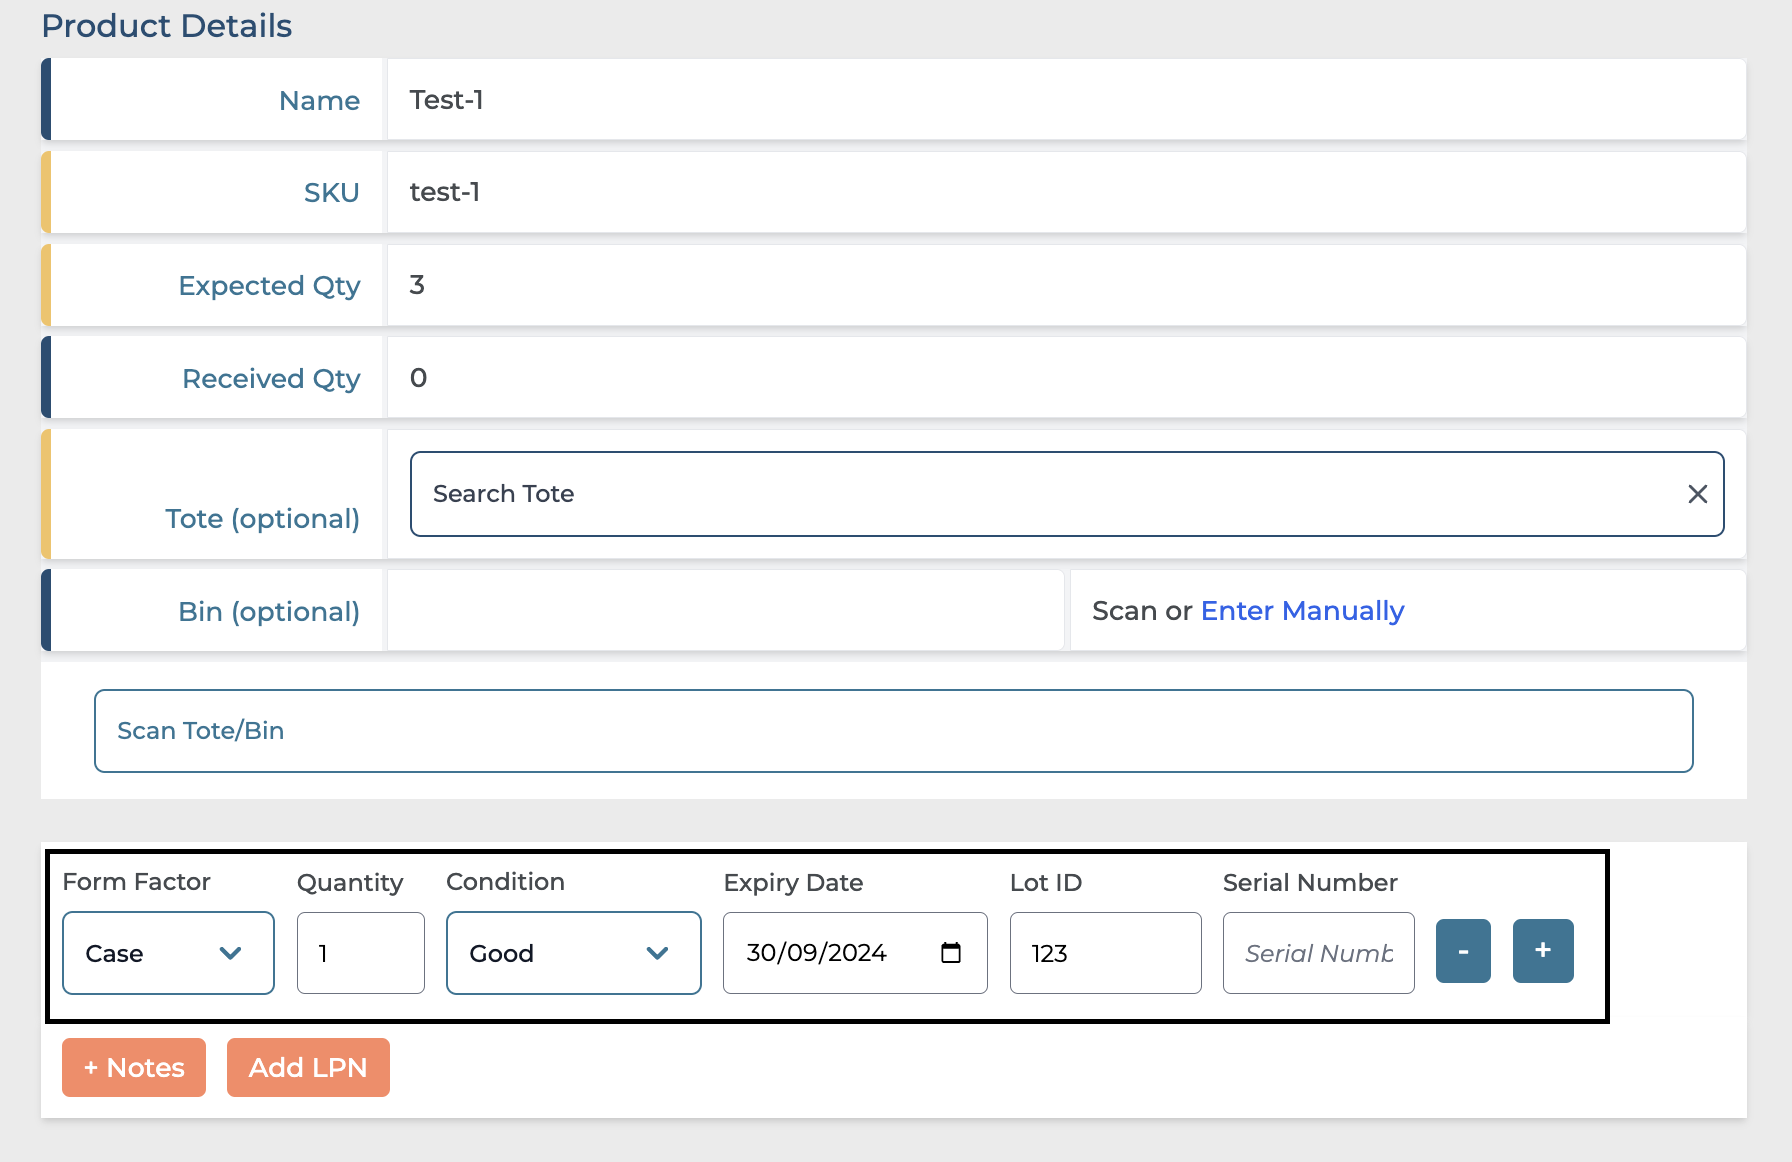Click the Search Tote combo box

[1040, 494]
